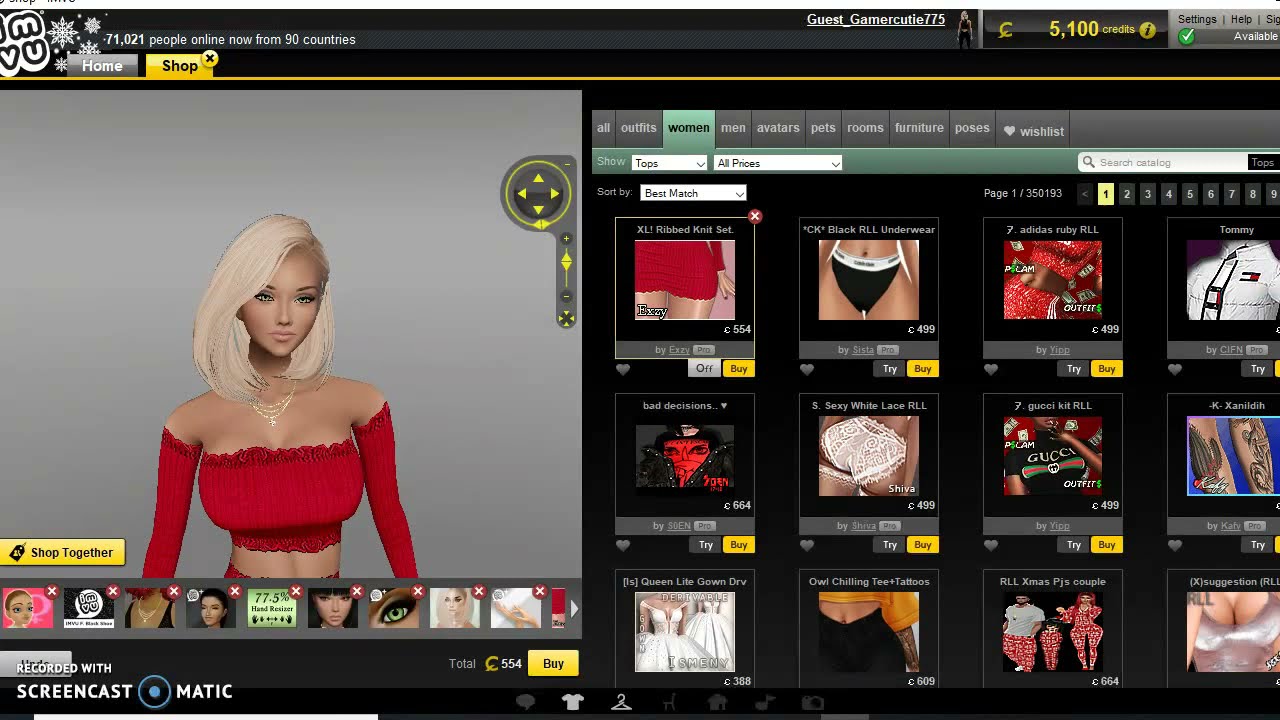1280x720 pixels.
Task: Remove the XL! Ribbed Knit Set try-on
Action: [x=755, y=217]
